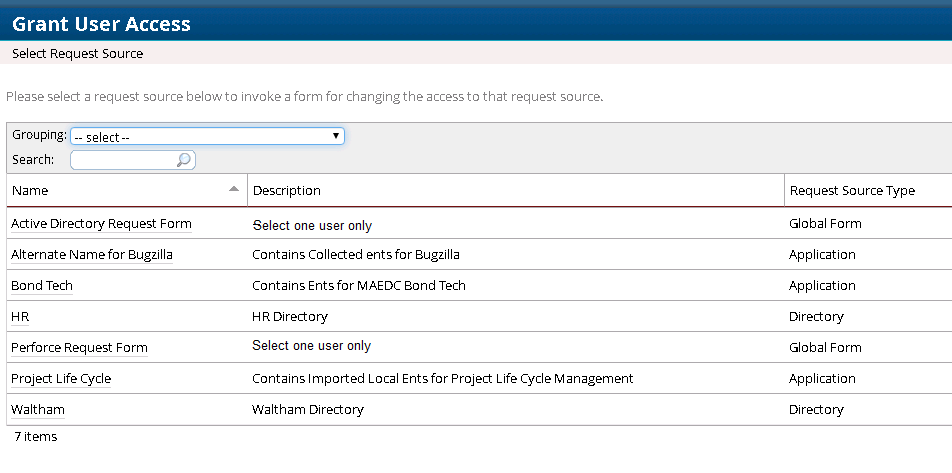The width and height of the screenshot is (952, 473).
Task: Click Perforce row's Global Form cell
Action: (x=825, y=348)
